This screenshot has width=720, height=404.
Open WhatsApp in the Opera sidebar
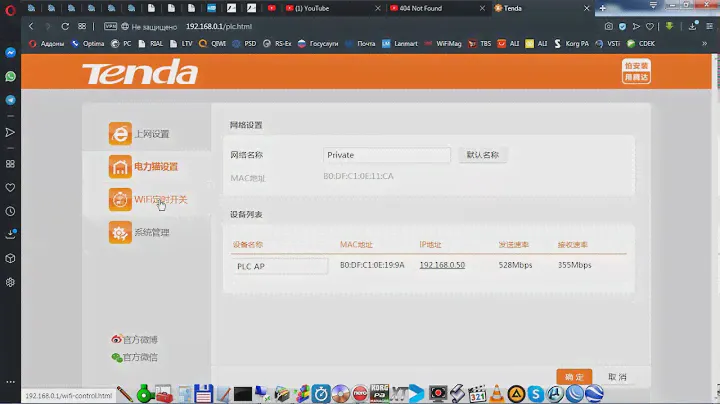10,76
